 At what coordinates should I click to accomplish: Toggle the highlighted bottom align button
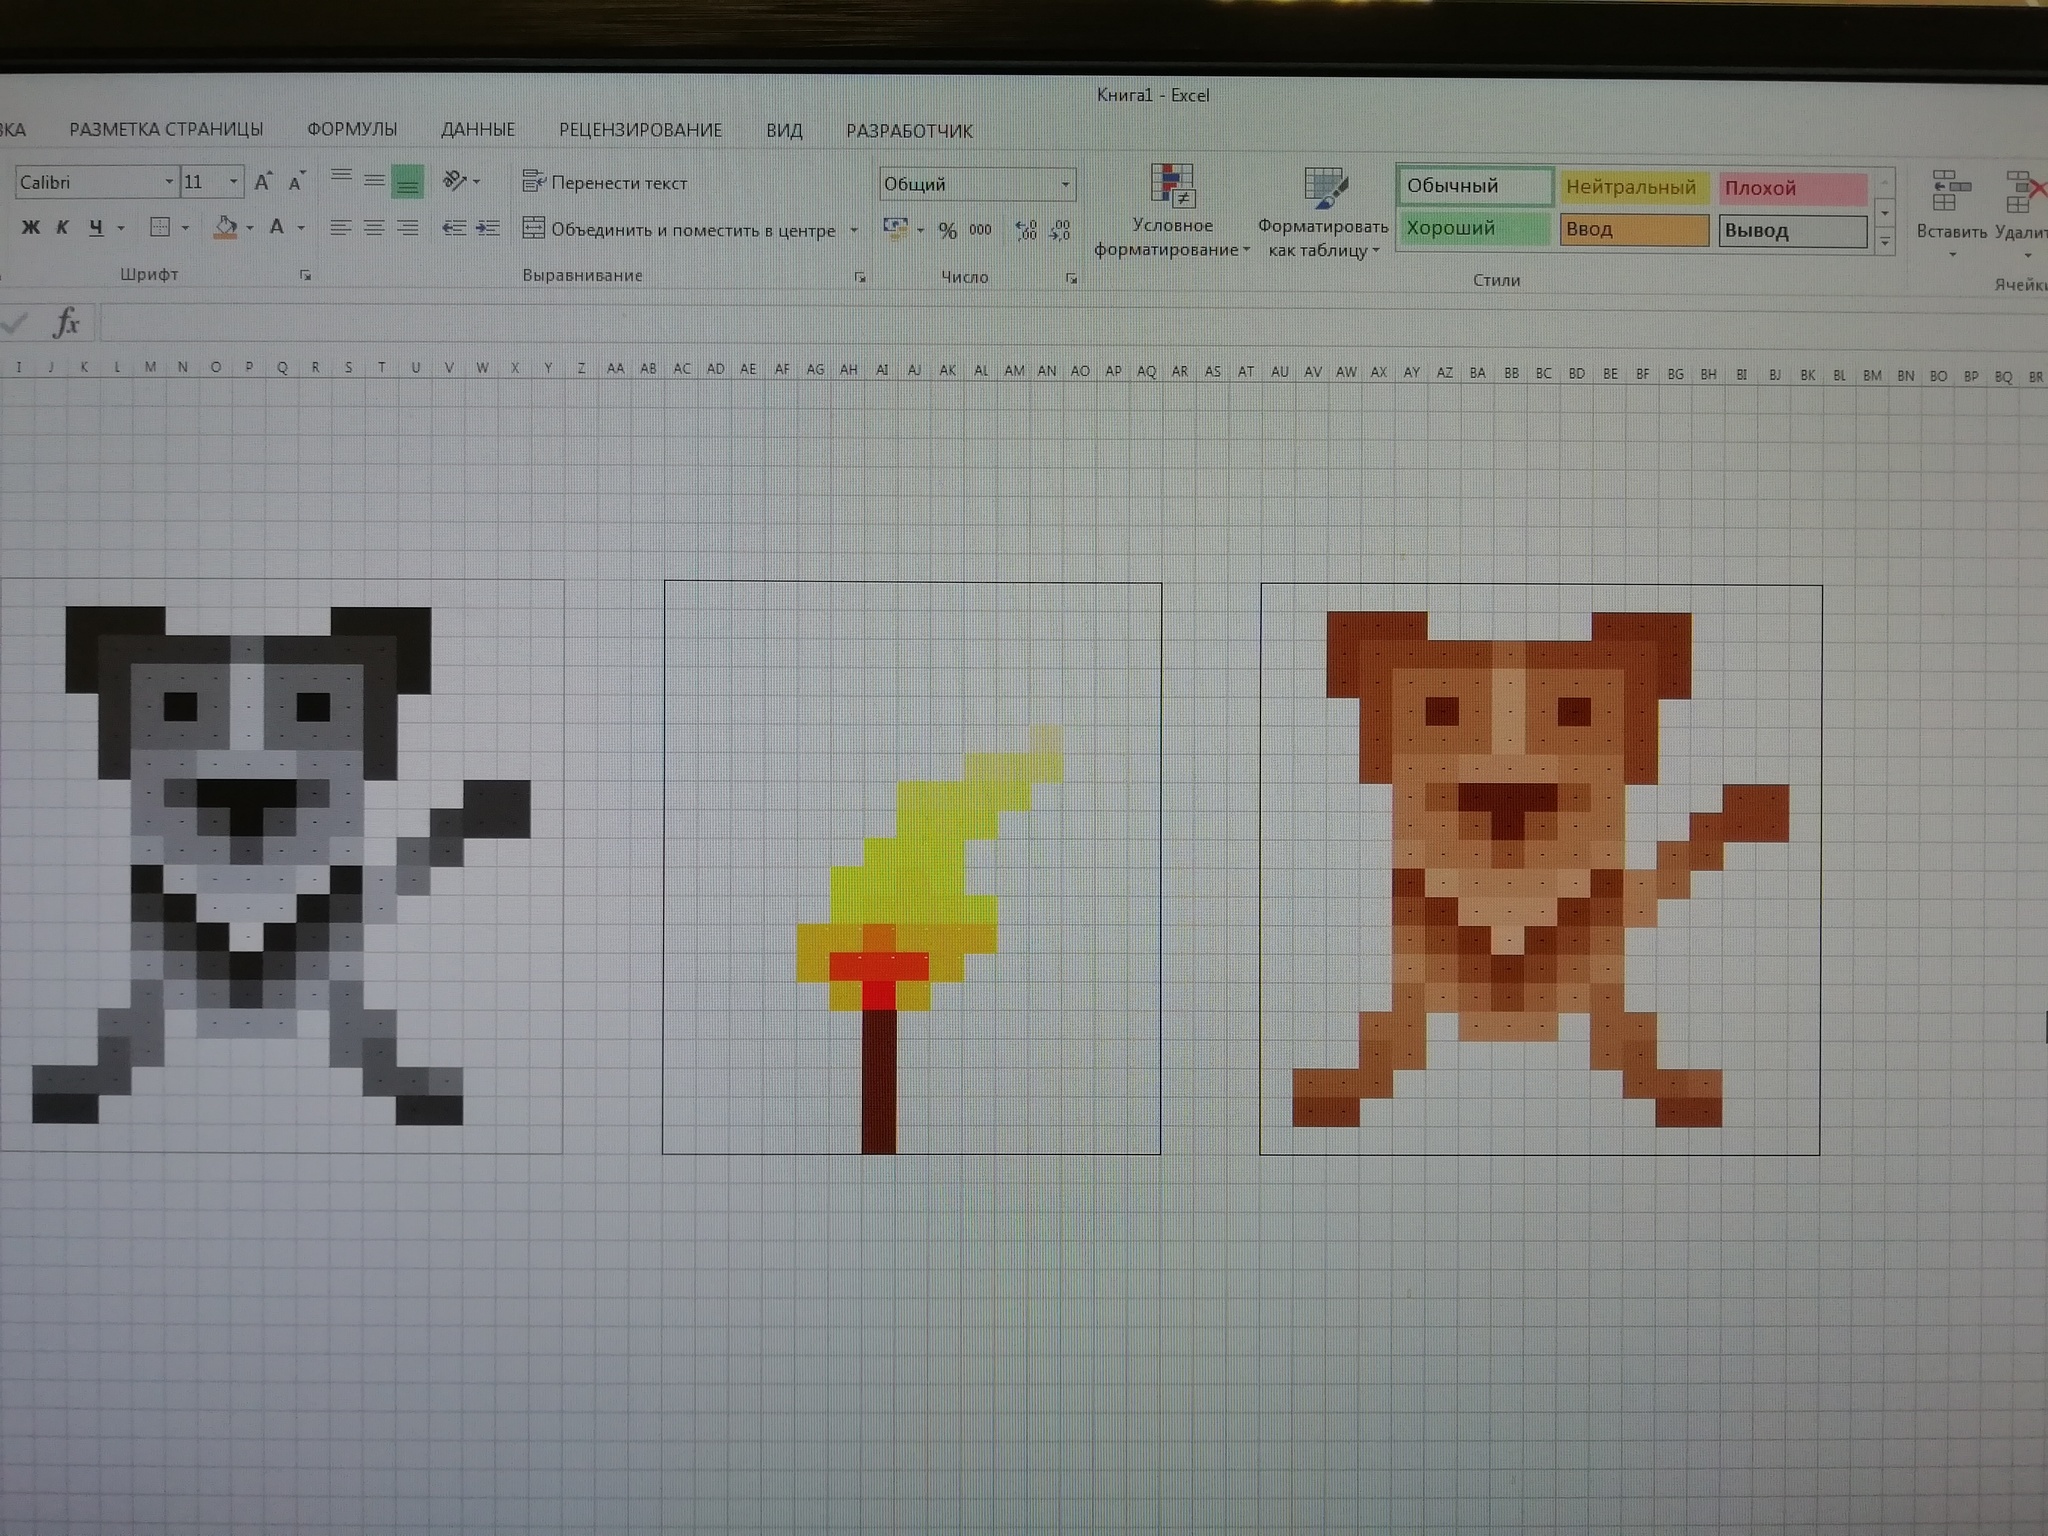[407, 182]
